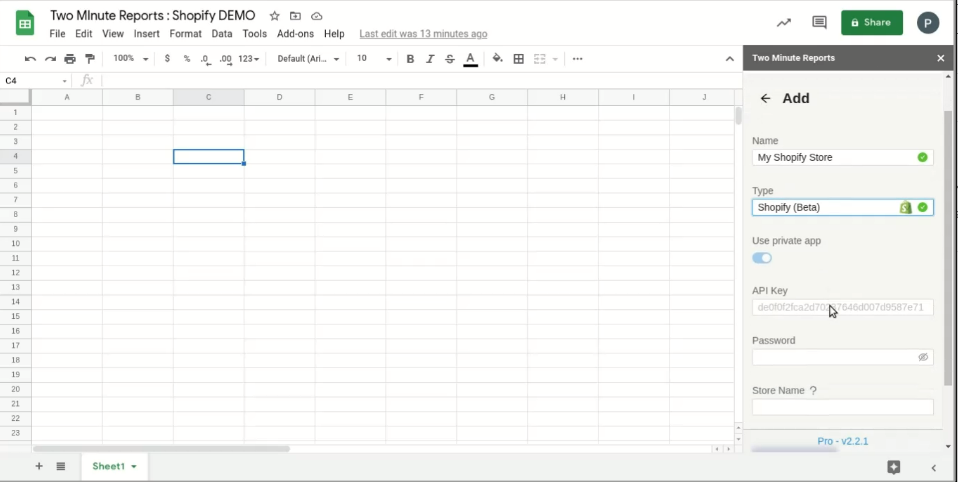Image resolution: width=958 pixels, height=482 pixels.
Task: Open the move to folder icon
Action: (295, 16)
